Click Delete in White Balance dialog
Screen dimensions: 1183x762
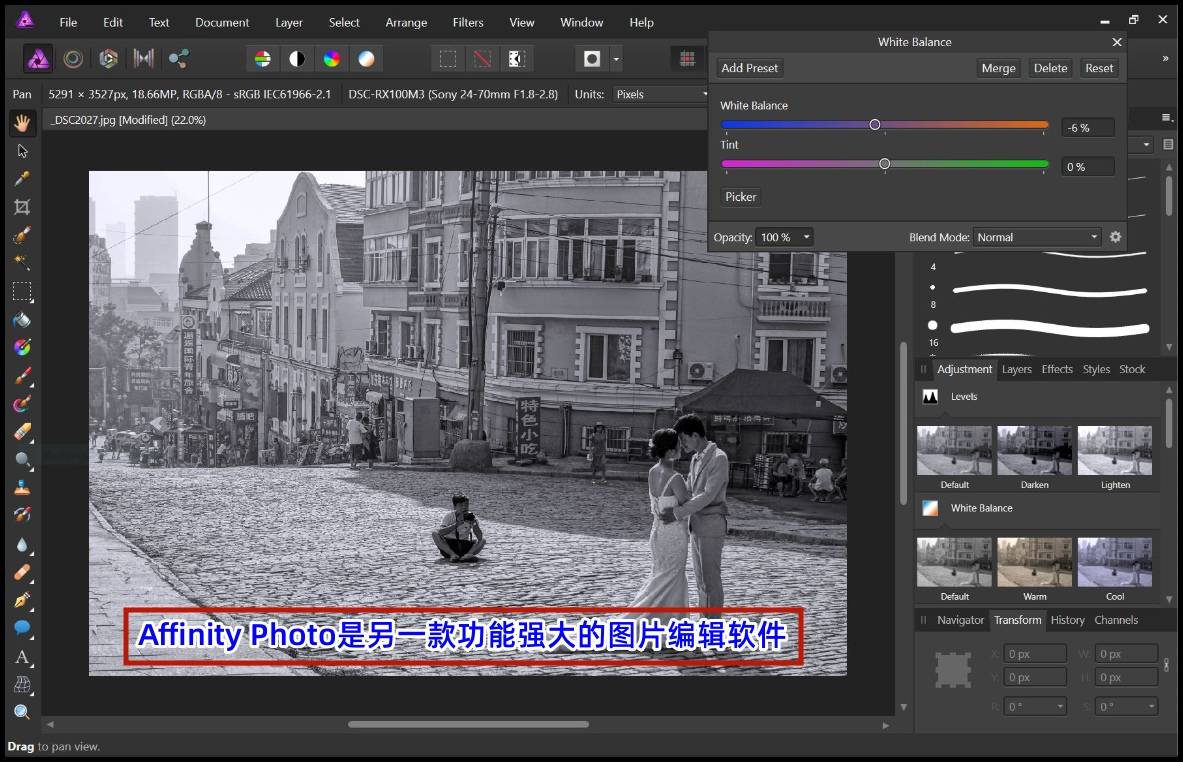(1050, 68)
